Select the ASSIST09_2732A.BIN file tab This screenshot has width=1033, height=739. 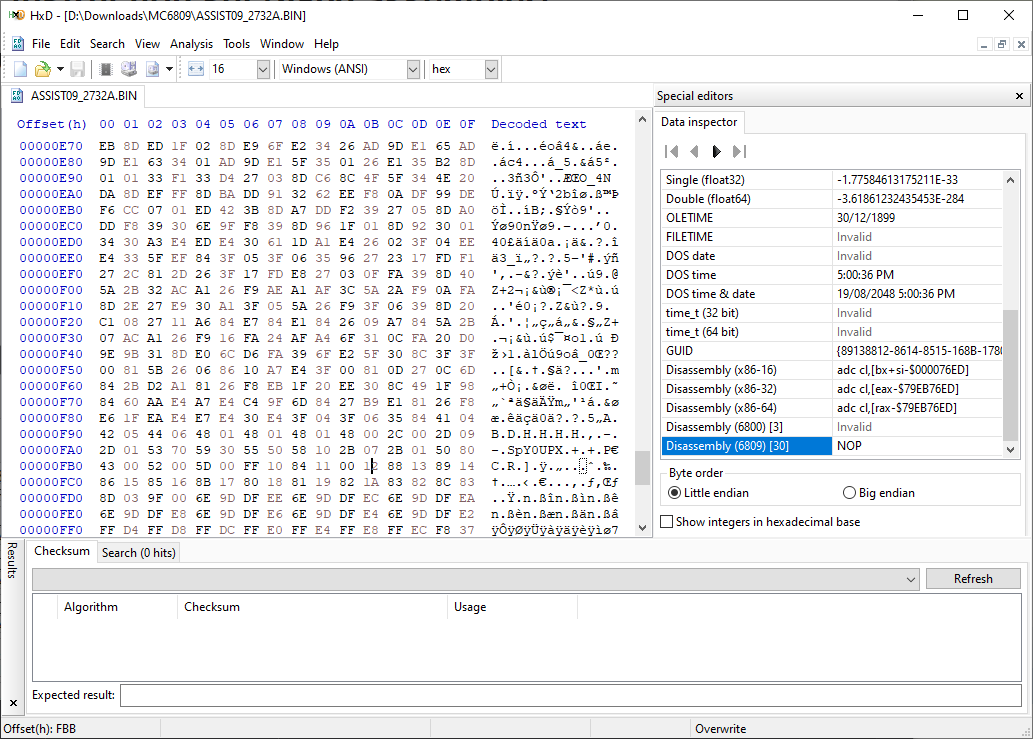[x=74, y=96]
